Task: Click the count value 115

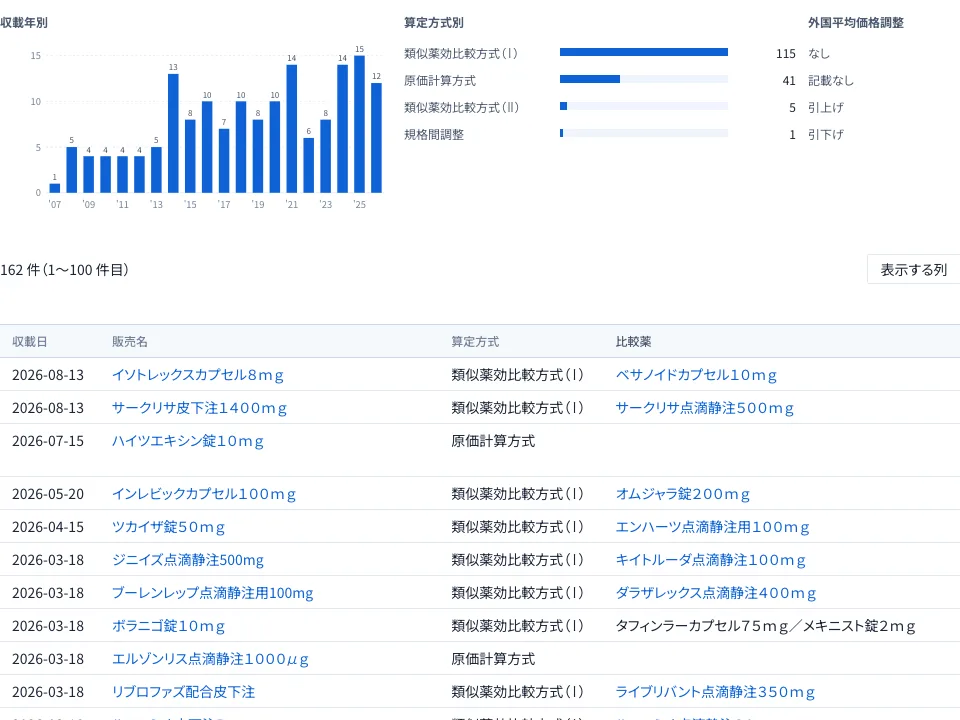Action: click(x=786, y=53)
